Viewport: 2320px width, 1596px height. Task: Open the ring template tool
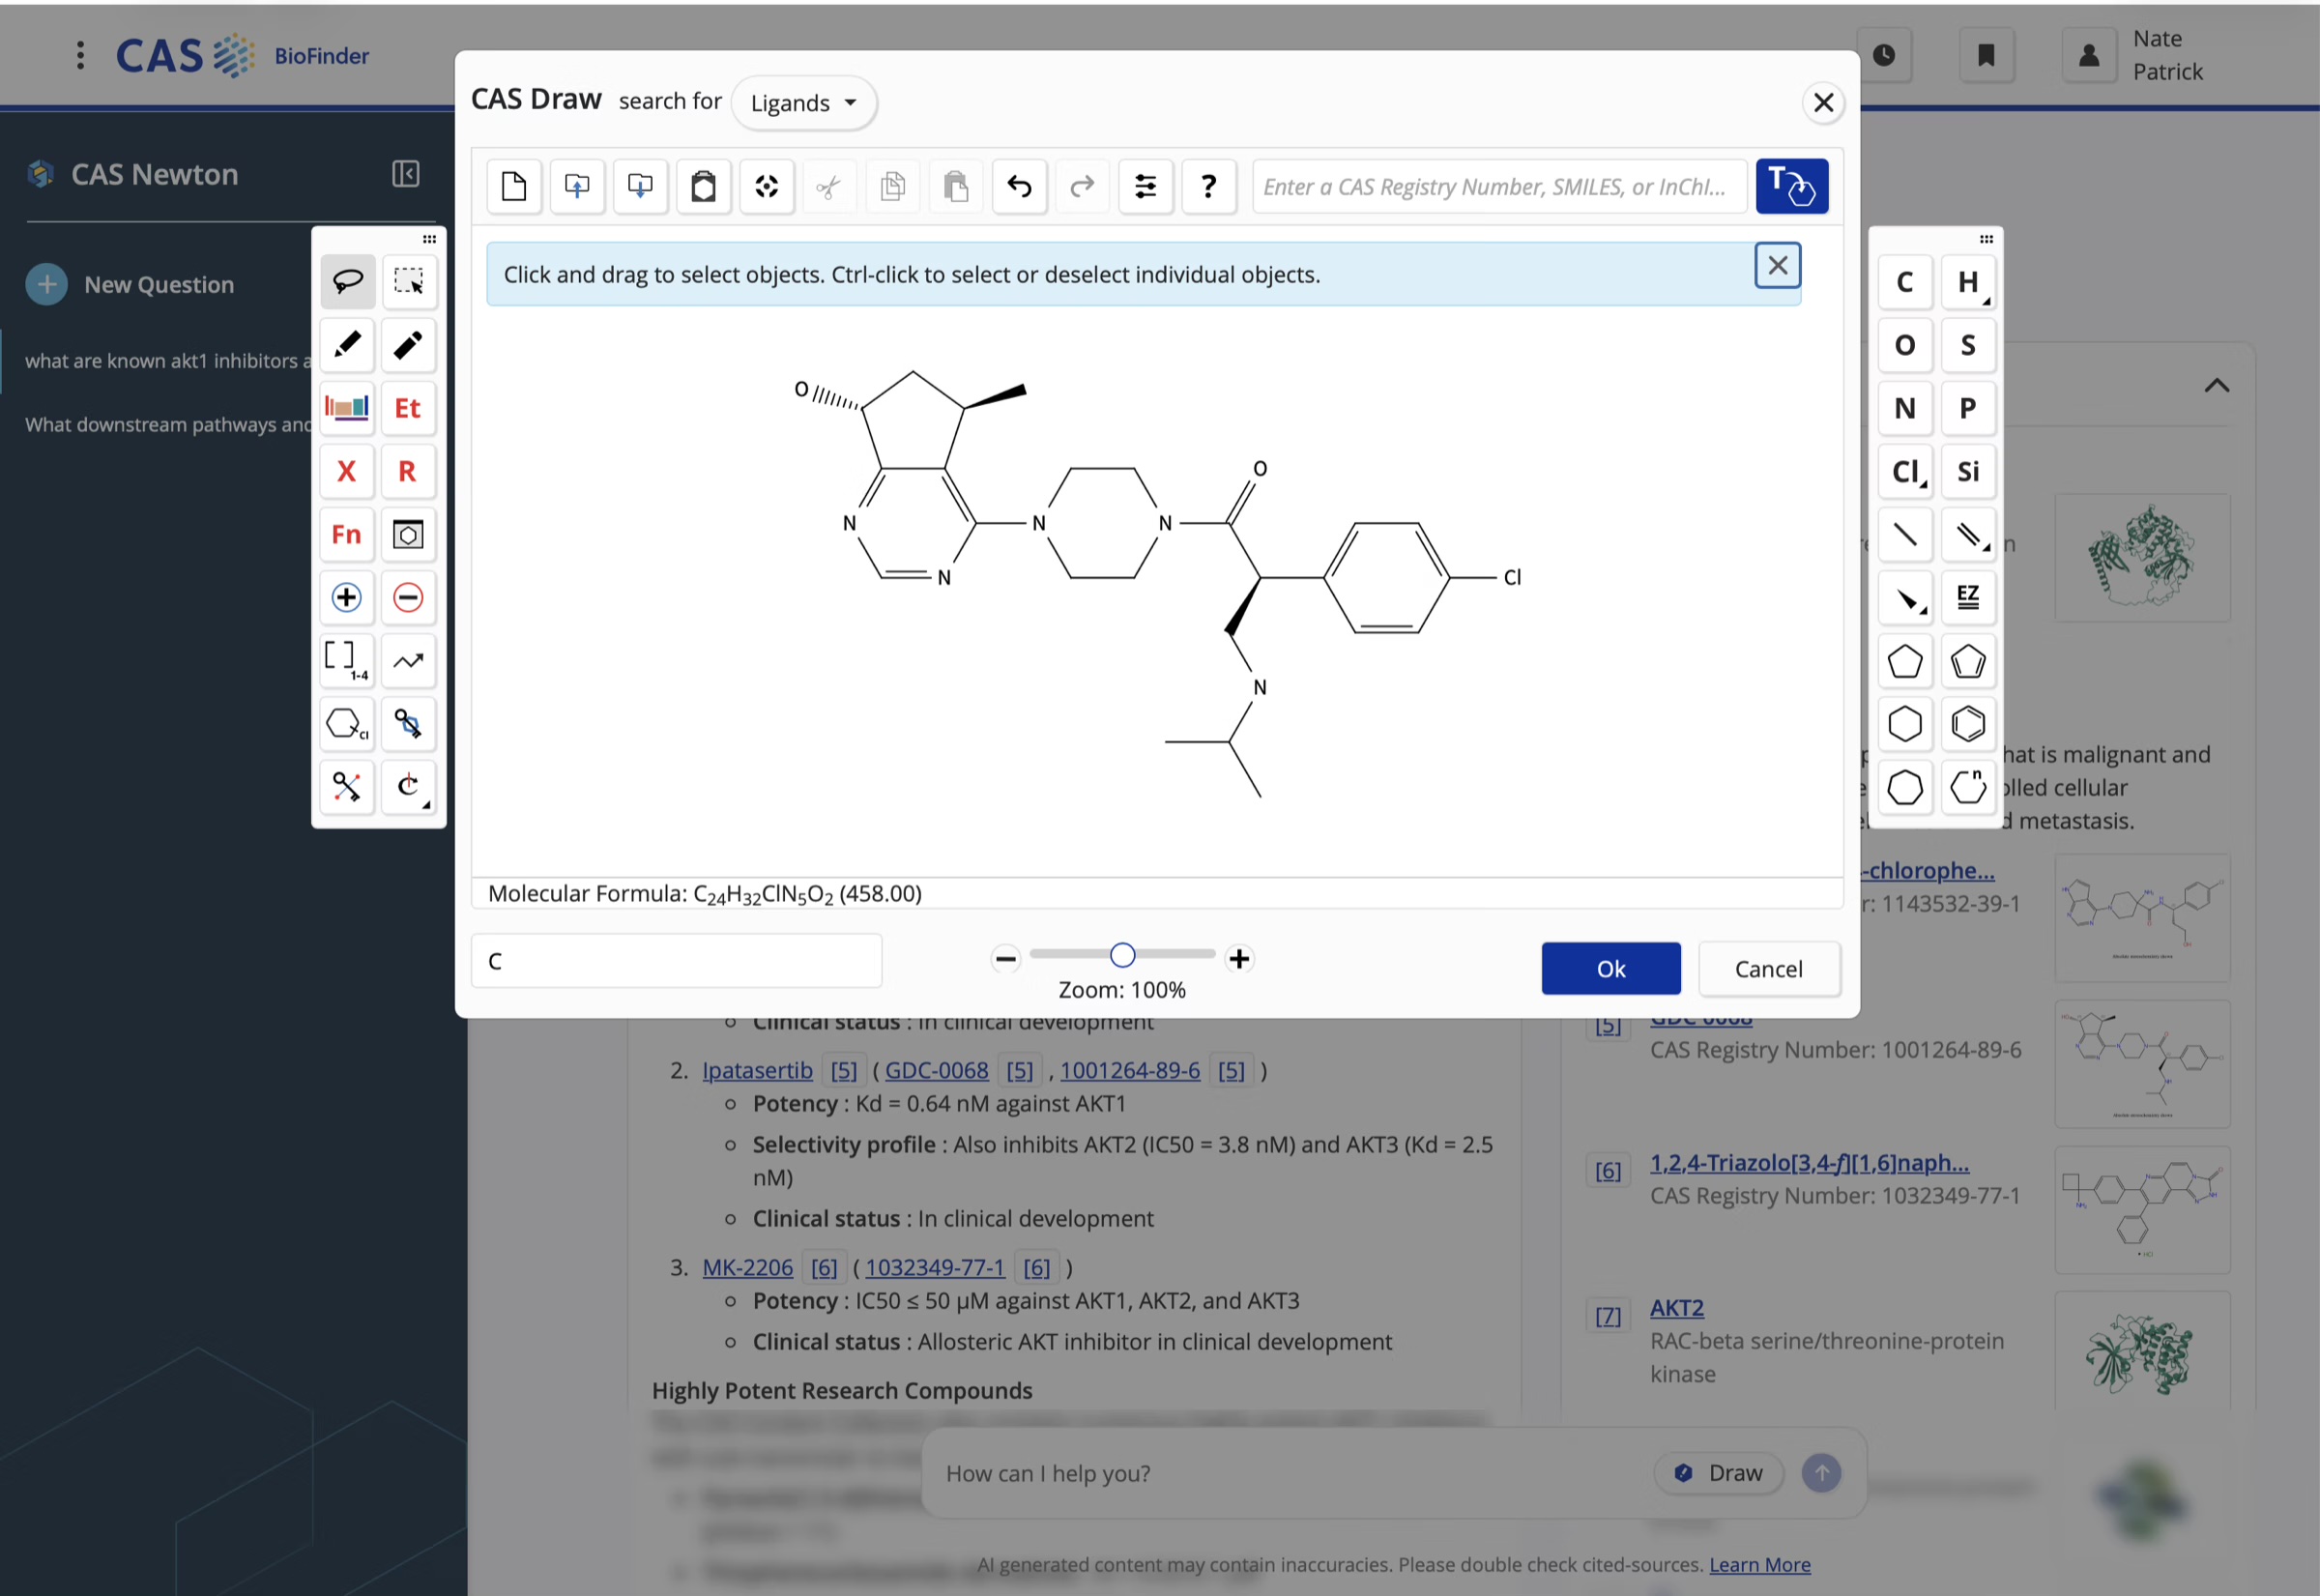coord(408,534)
